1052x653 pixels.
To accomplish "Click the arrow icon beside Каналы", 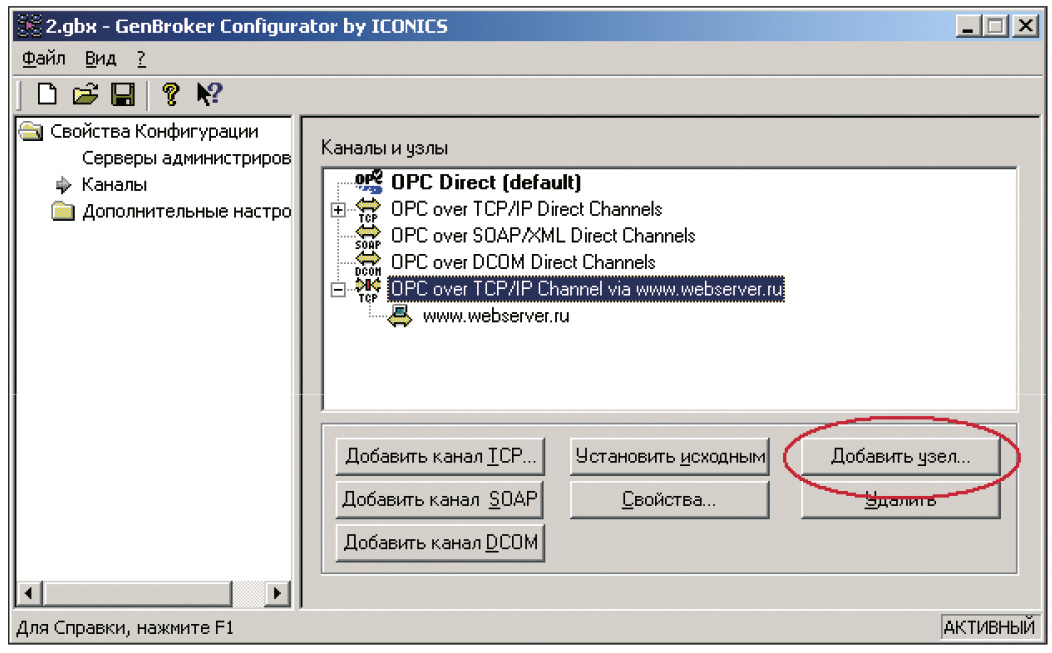I will [x=63, y=185].
